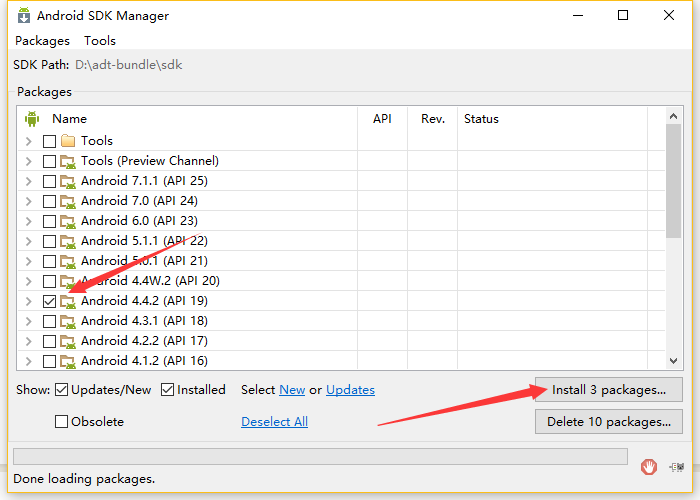Viewport: 700px width, 500px height.
Task: Check the Android 7.0 (API 24) checkbox
Action: click(x=49, y=201)
